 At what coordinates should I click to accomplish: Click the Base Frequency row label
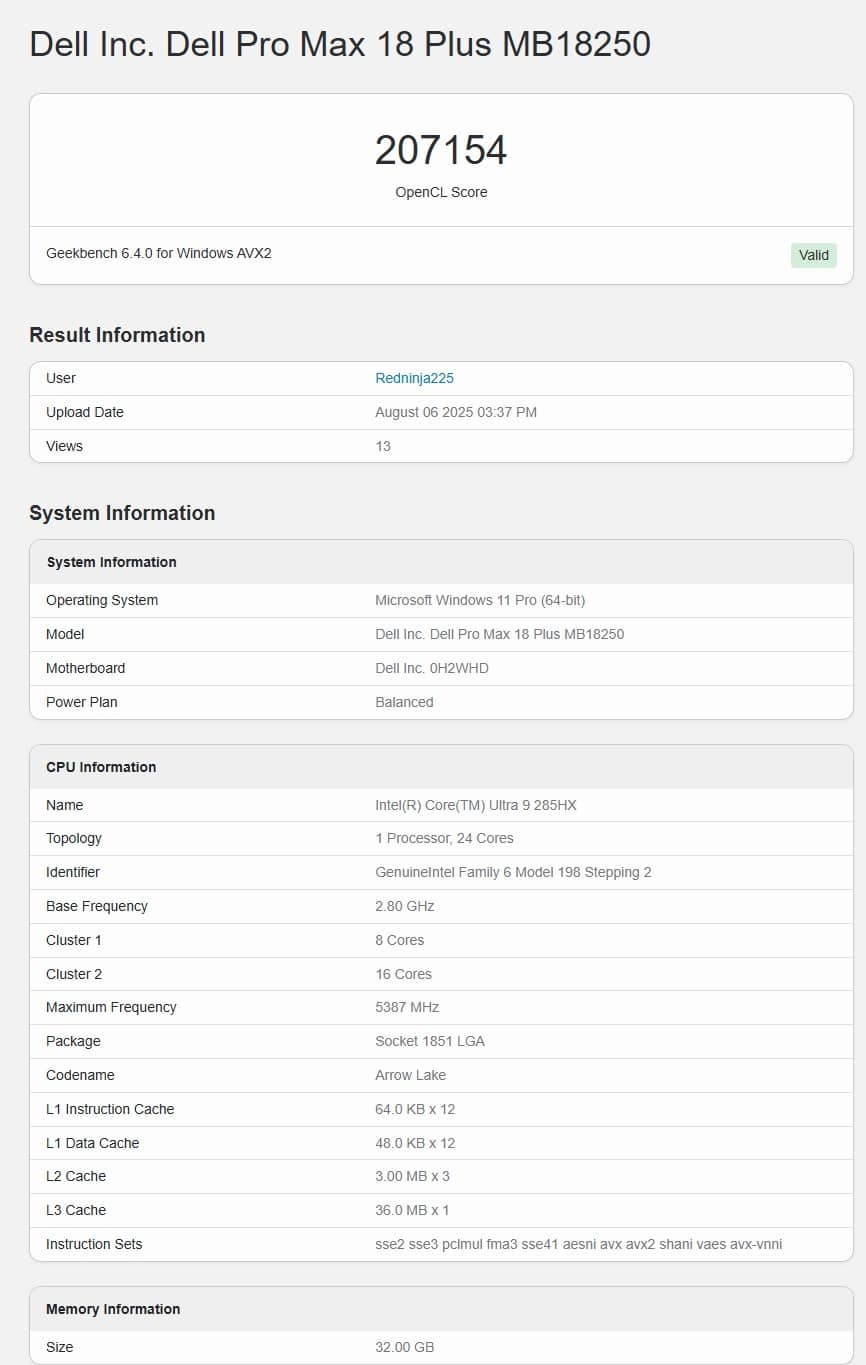[x=97, y=906]
